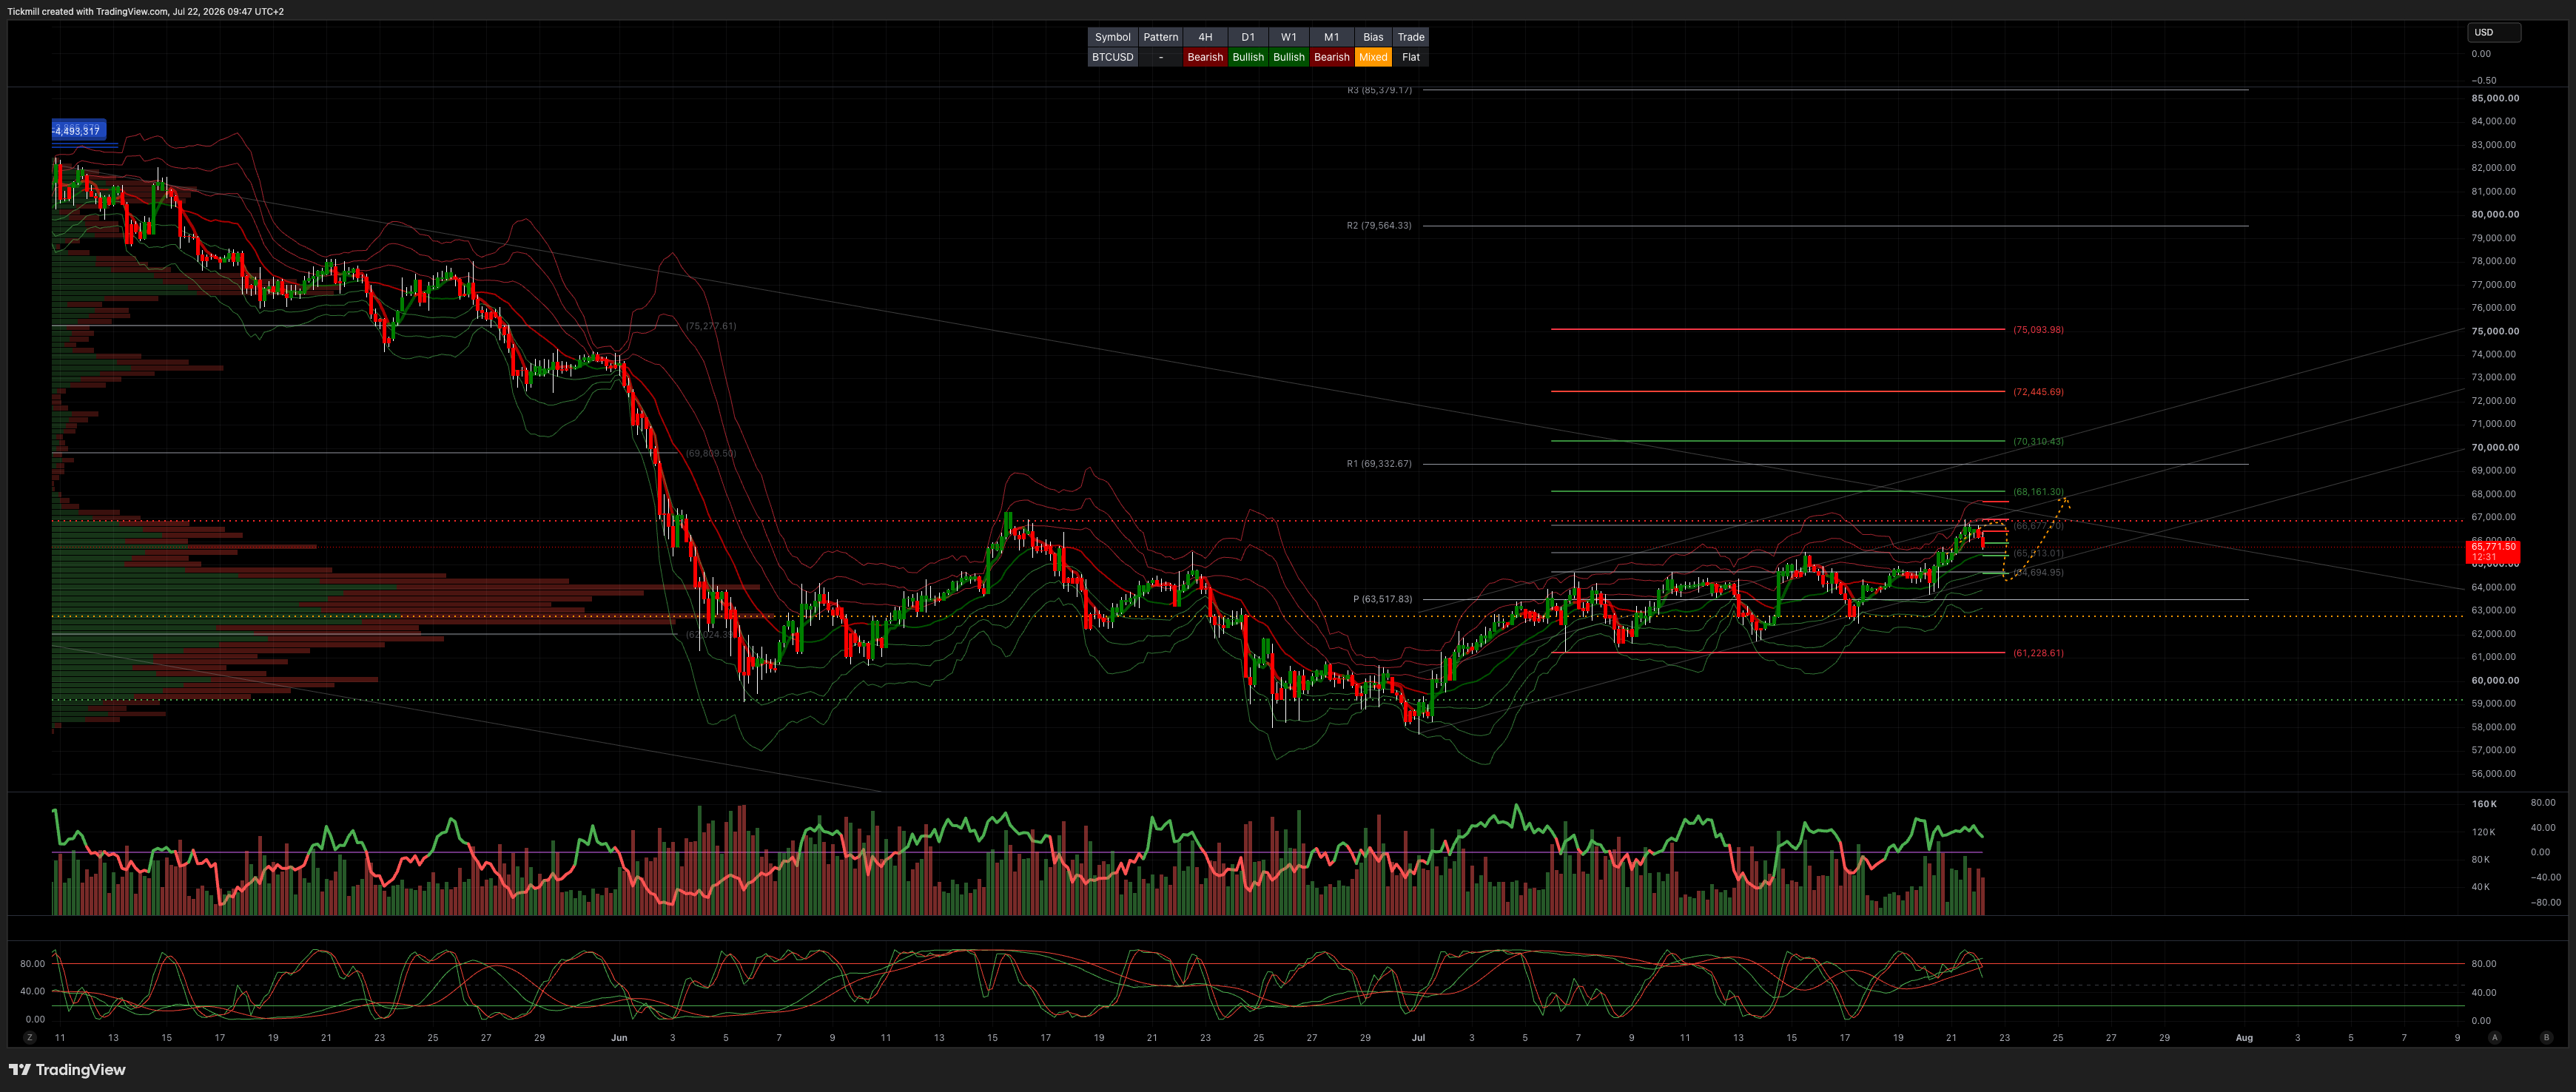Click the M1 column header
2576x1092 pixels.
1331,37
